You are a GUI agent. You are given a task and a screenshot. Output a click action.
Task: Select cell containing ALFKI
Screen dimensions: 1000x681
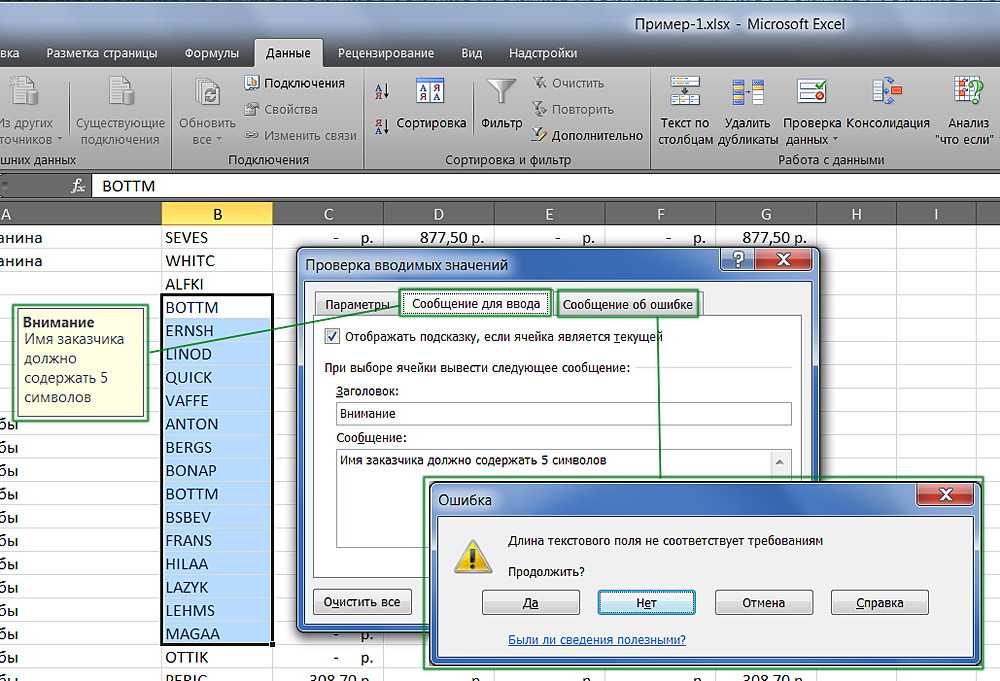pyautogui.click(x=217, y=284)
